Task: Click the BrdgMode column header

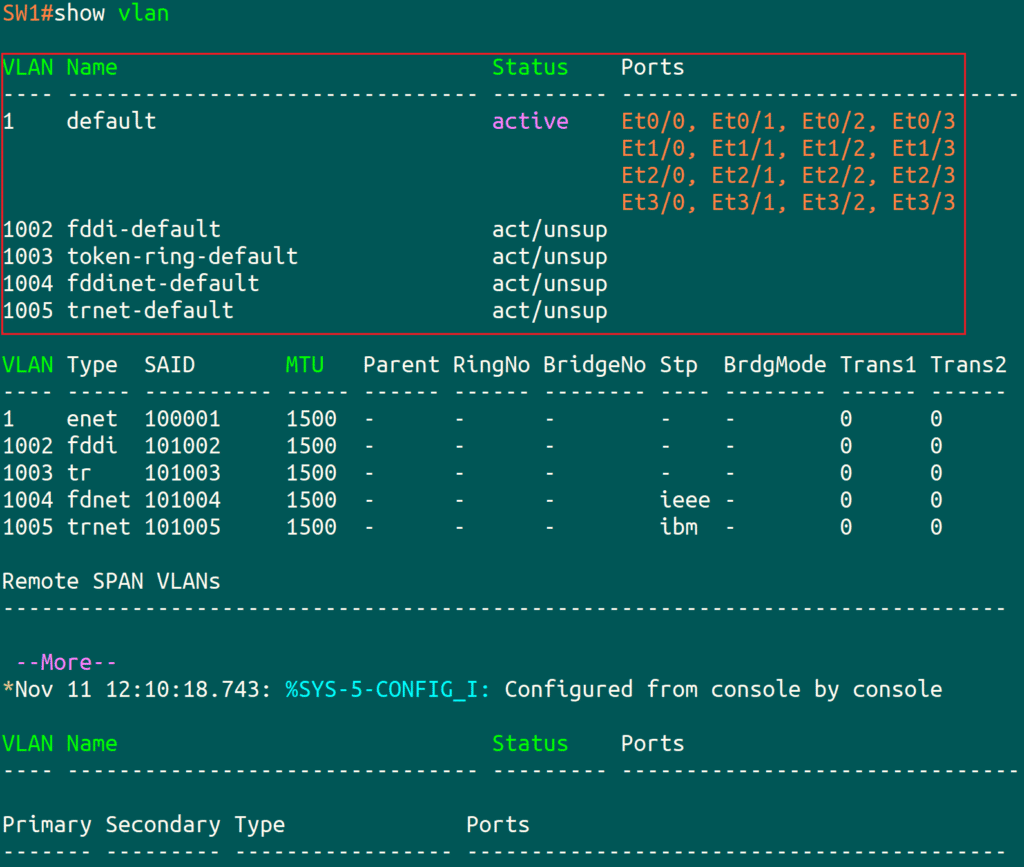Action: point(774,365)
